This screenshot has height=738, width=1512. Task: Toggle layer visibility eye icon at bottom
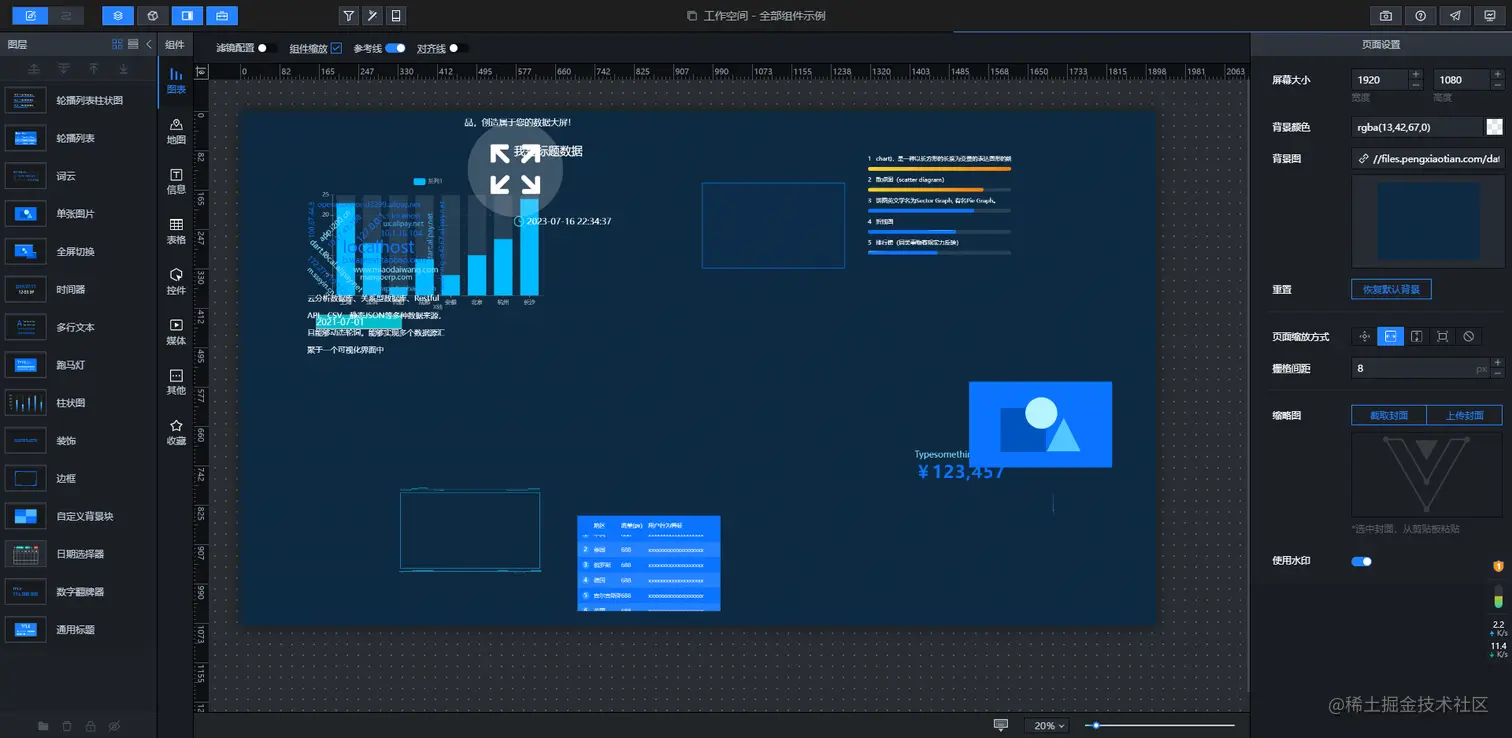pyautogui.click(x=115, y=725)
